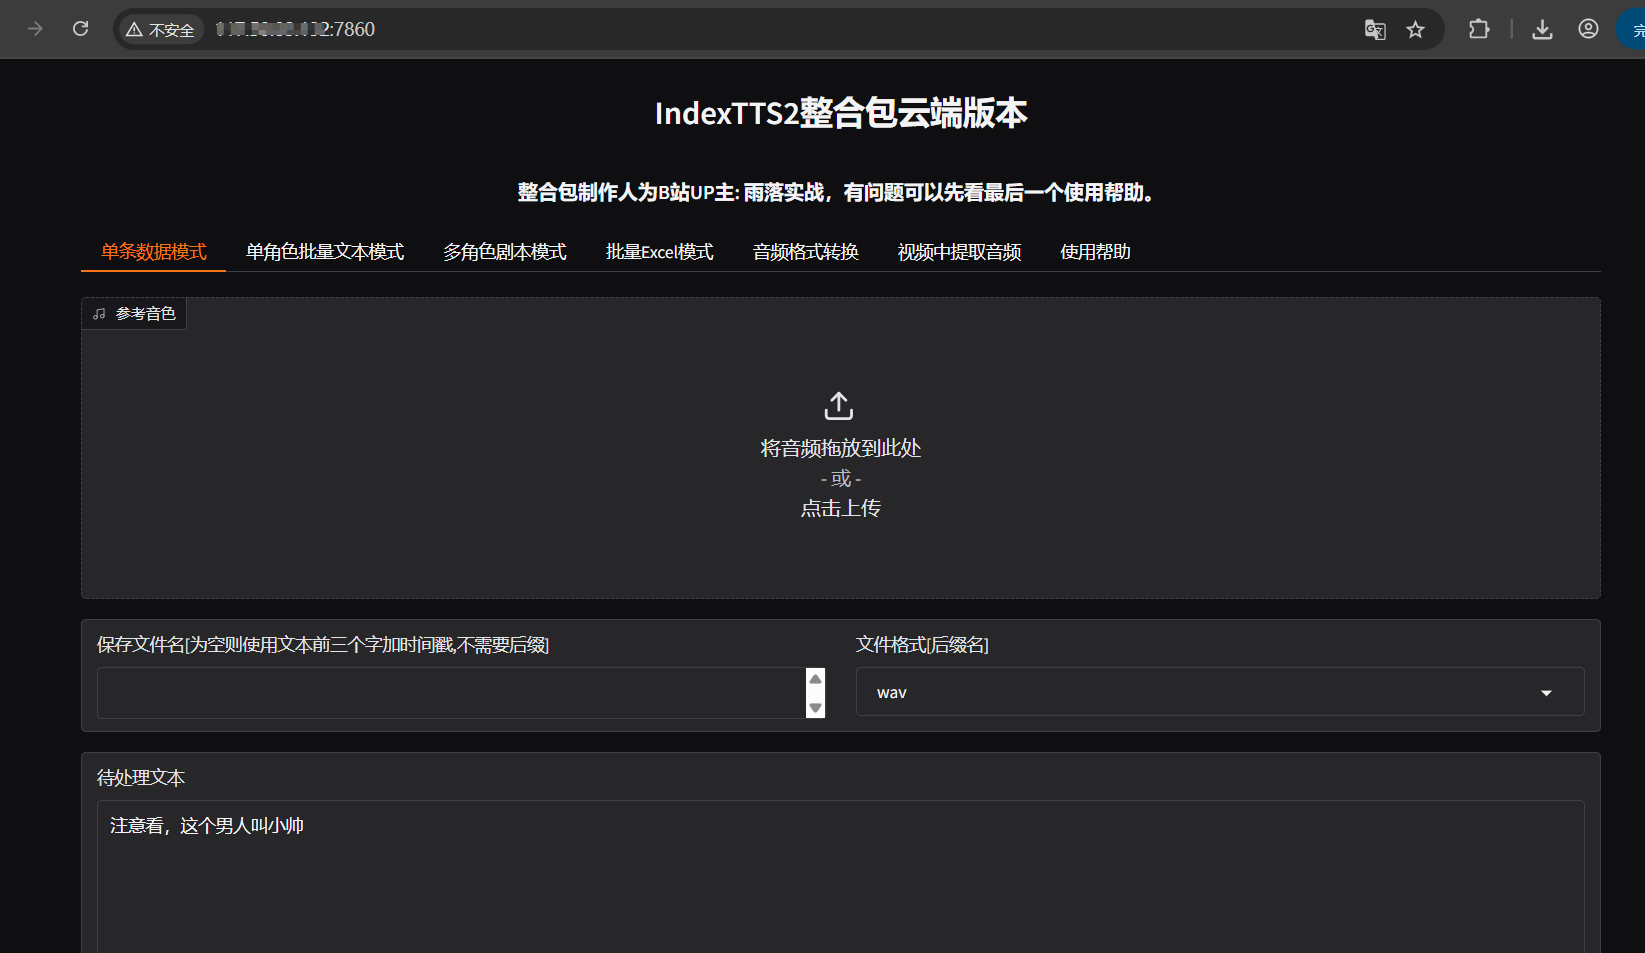Click the browser forward arrow
Image resolution: width=1645 pixels, height=953 pixels.
tap(35, 29)
